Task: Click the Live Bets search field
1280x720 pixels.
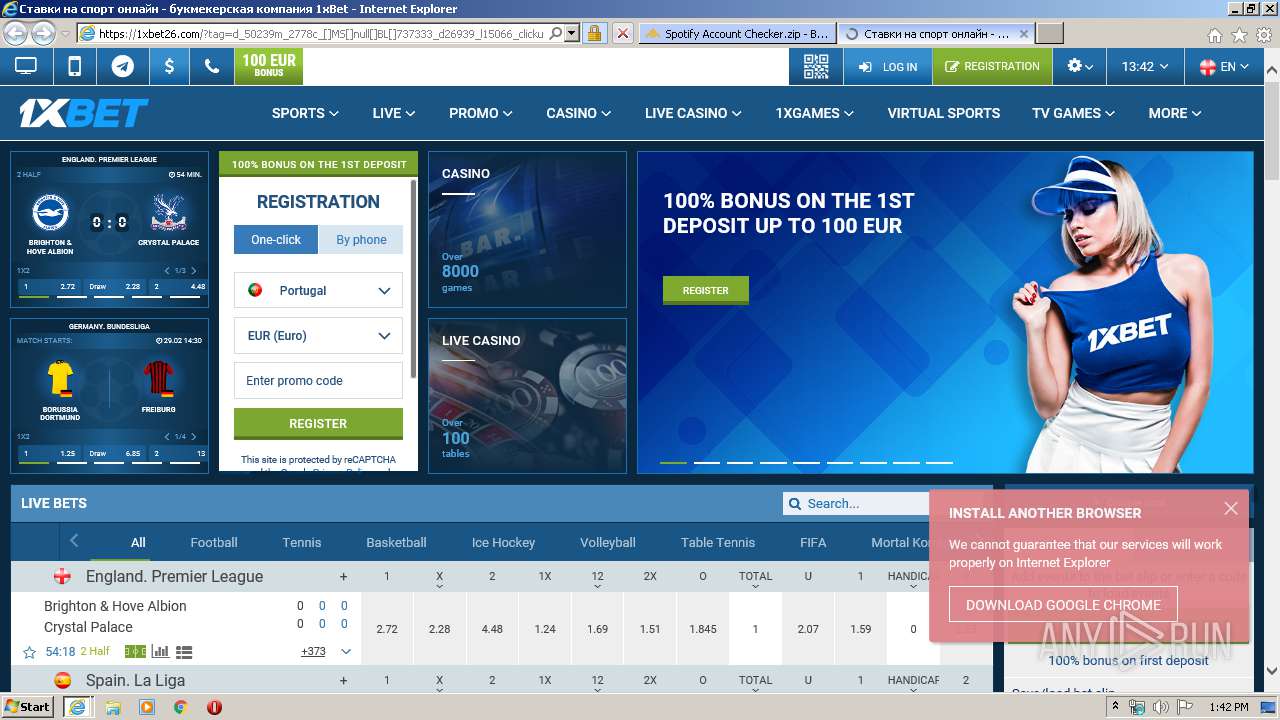Action: tap(865, 504)
